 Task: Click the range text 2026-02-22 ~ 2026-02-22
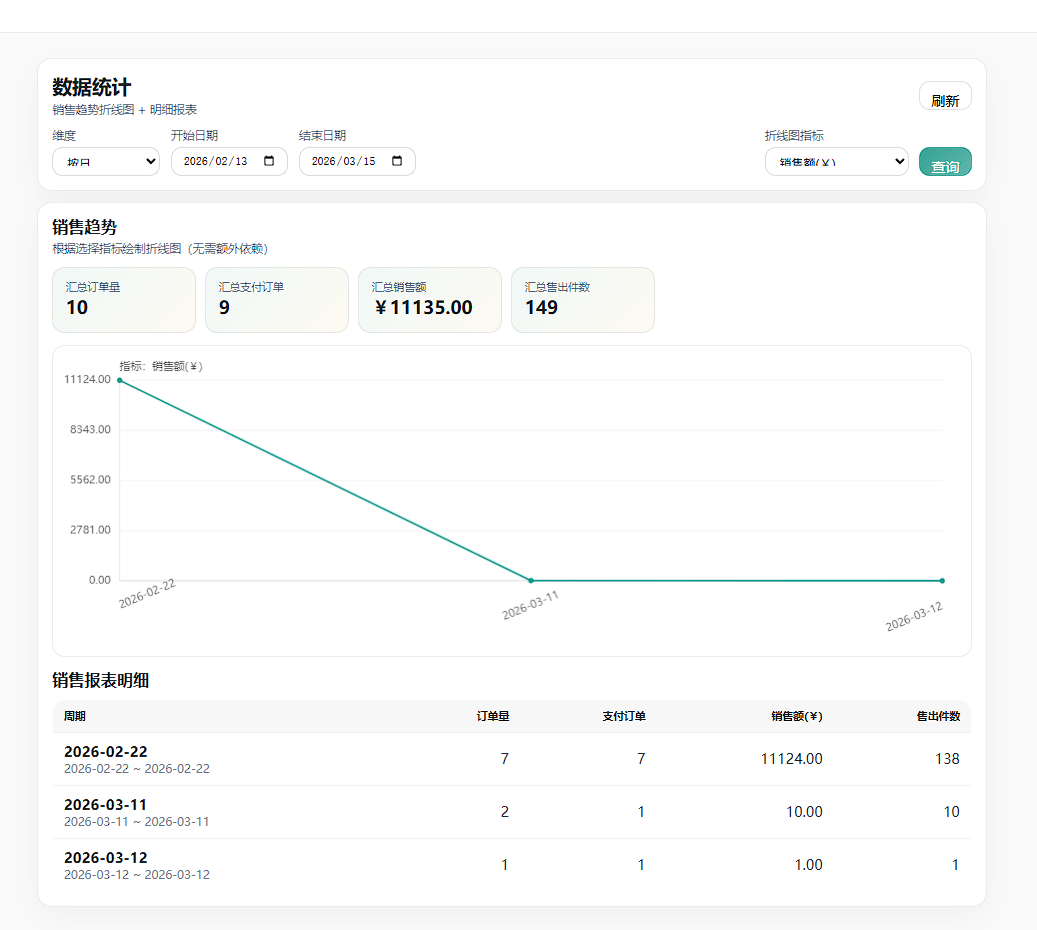[x=137, y=769]
